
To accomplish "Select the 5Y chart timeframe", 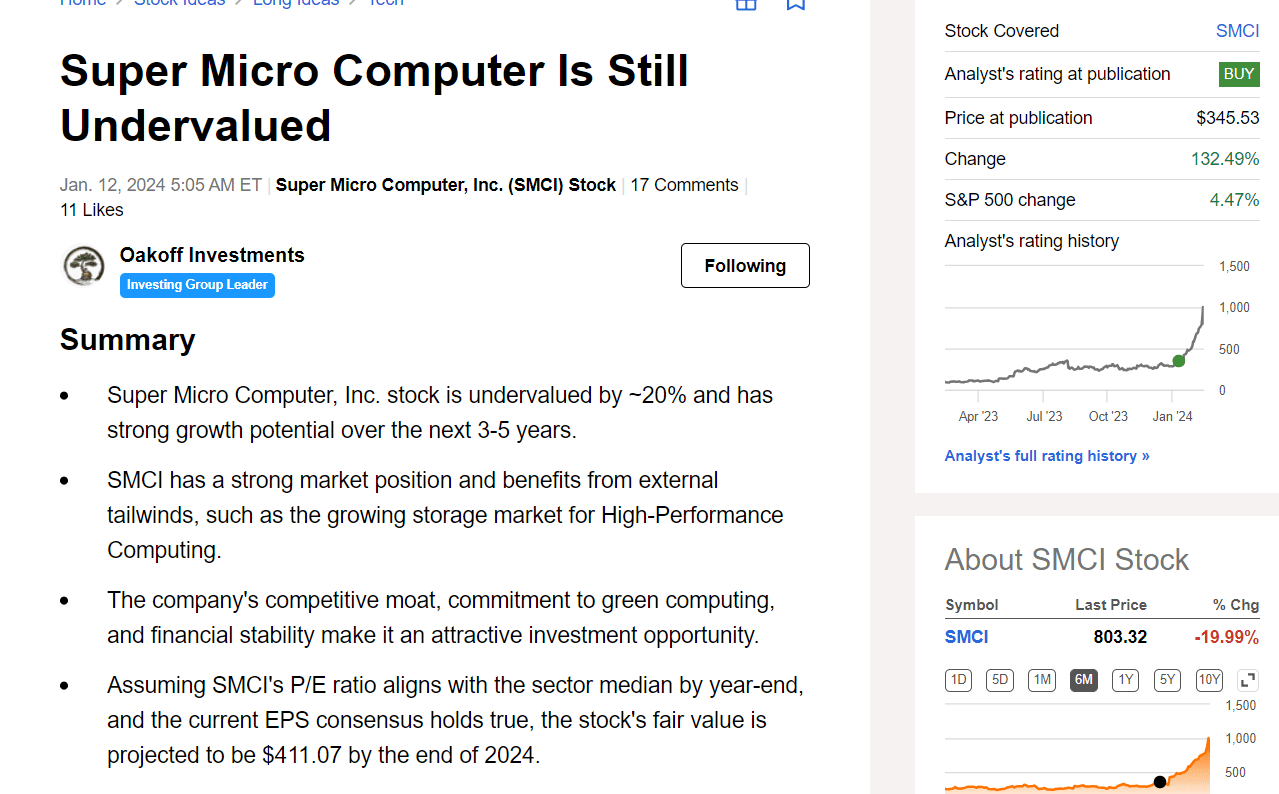I will point(1166,679).
